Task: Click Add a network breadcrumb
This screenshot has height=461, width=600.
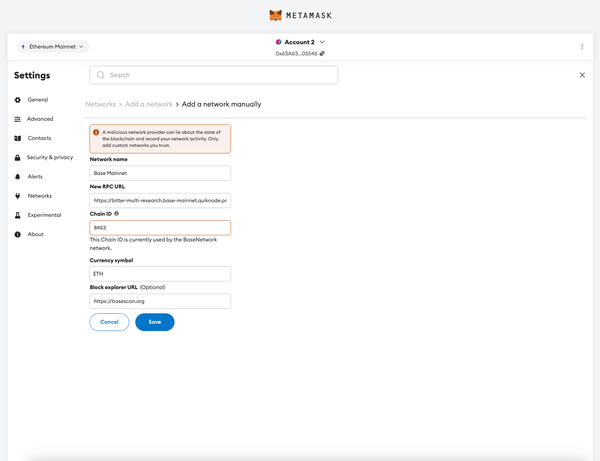Action: tap(147, 104)
